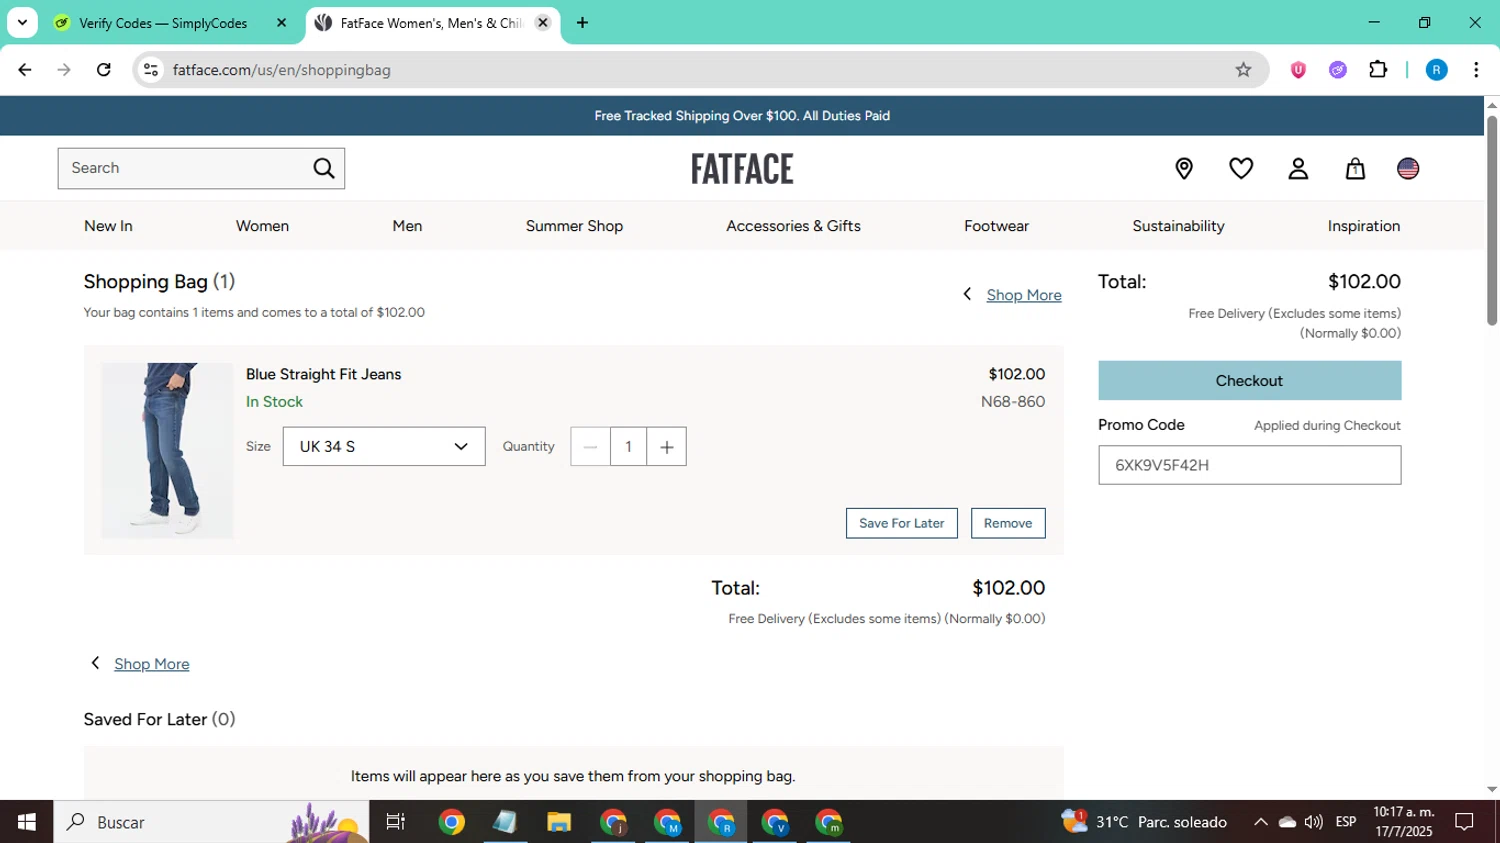Open File Explorer from the taskbar
This screenshot has height=843, width=1500.
point(559,822)
